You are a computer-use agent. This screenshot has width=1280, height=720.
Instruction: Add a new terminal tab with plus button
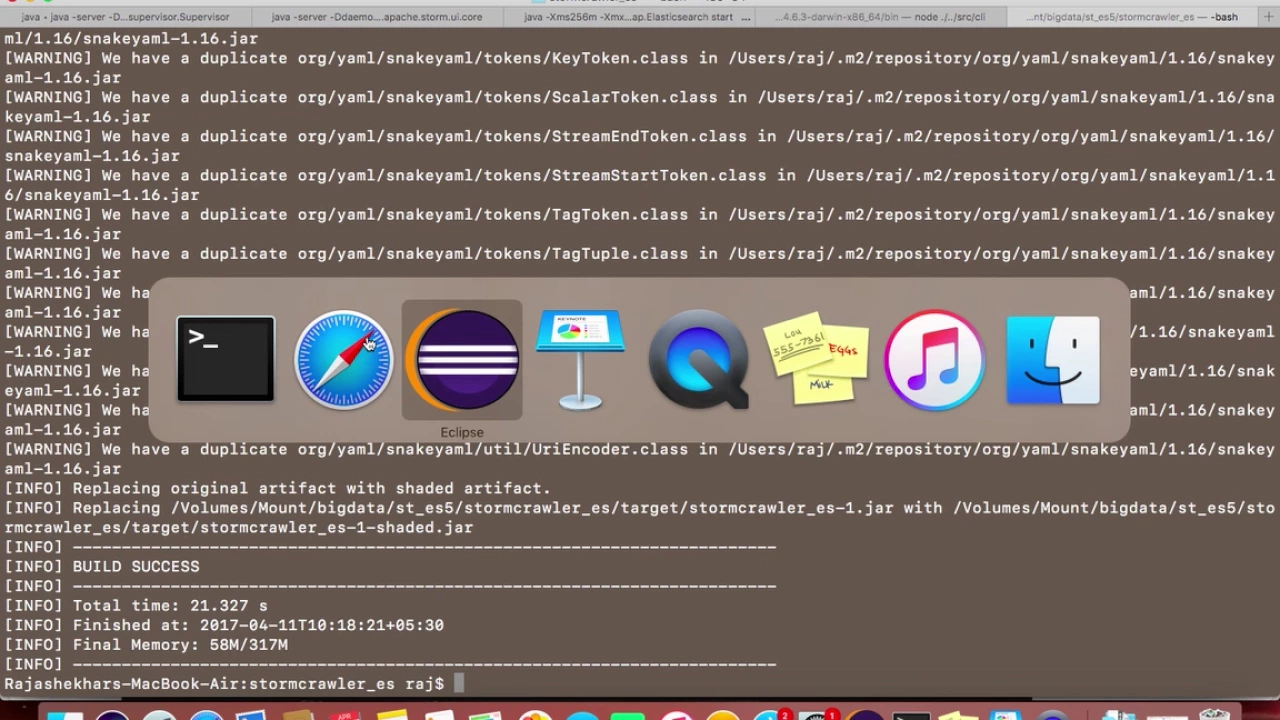click(x=1269, y=17)
